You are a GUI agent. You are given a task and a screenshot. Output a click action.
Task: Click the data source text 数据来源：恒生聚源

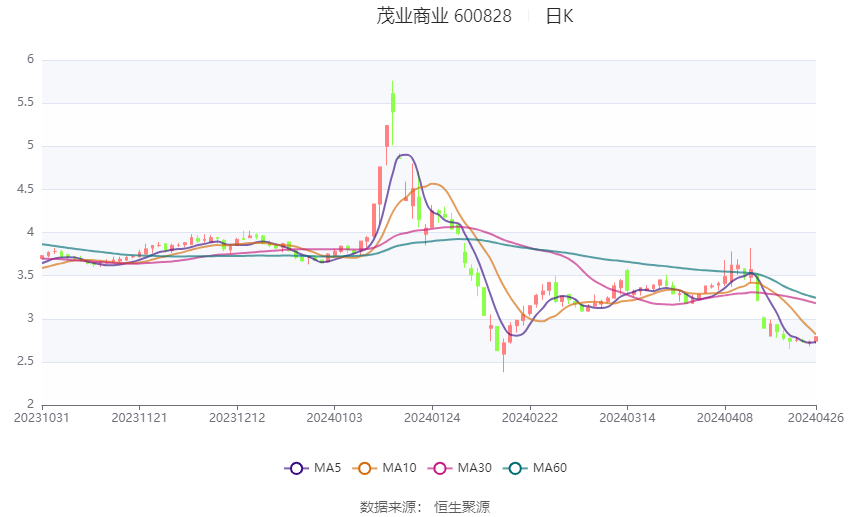click(x=425, y=507)
